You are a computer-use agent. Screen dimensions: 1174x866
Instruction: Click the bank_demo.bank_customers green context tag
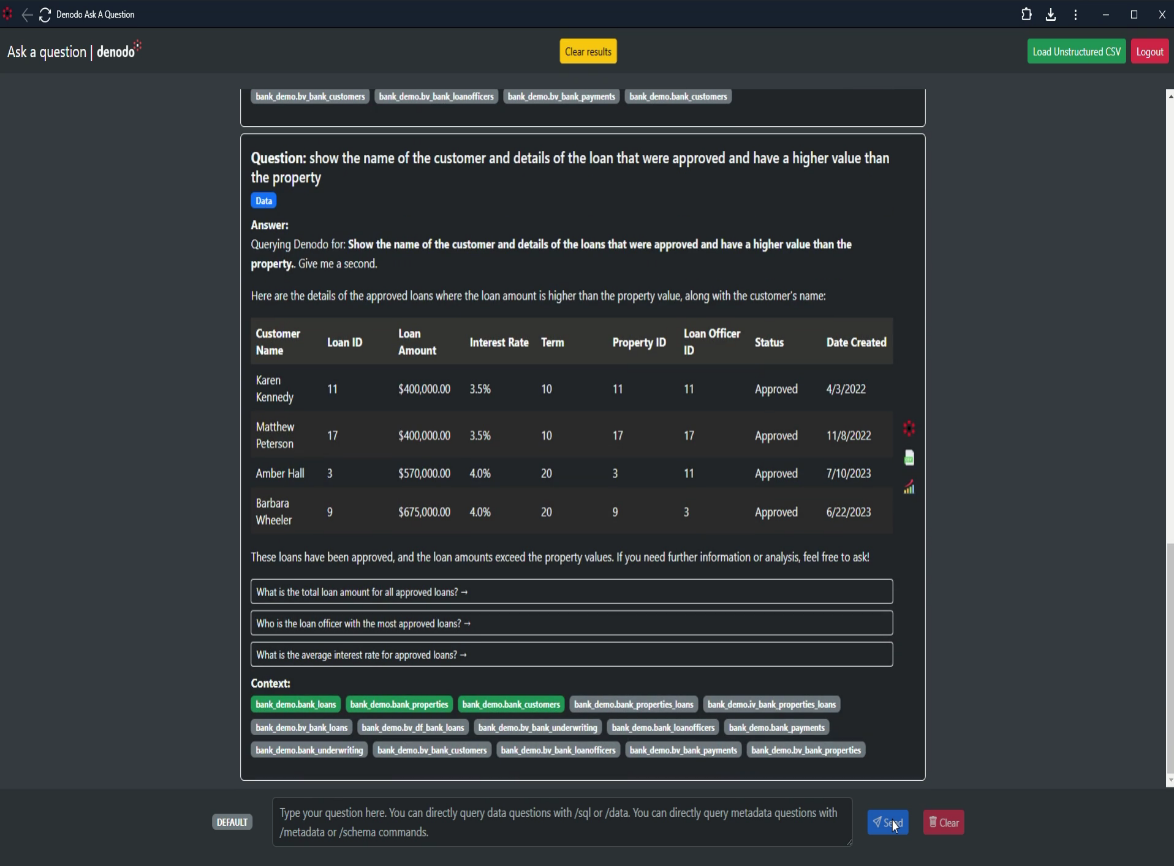[511, 705]
